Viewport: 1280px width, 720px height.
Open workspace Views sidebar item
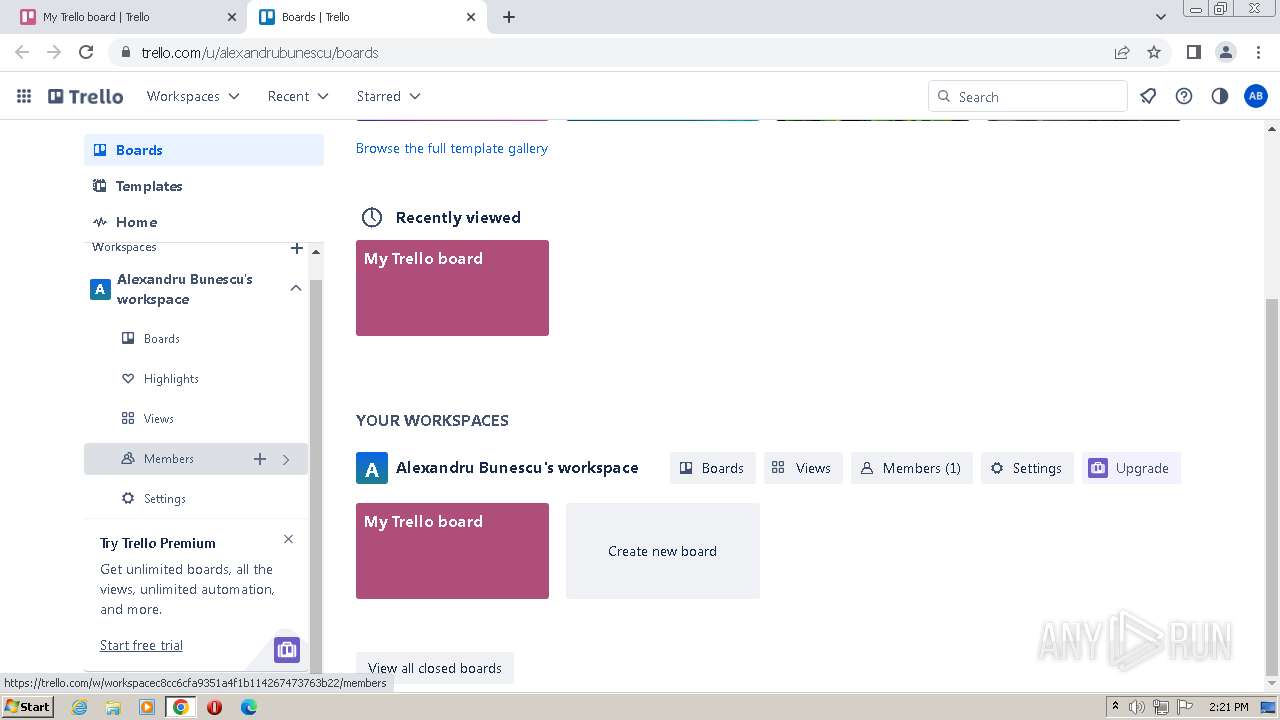click(x=196, y=419)
